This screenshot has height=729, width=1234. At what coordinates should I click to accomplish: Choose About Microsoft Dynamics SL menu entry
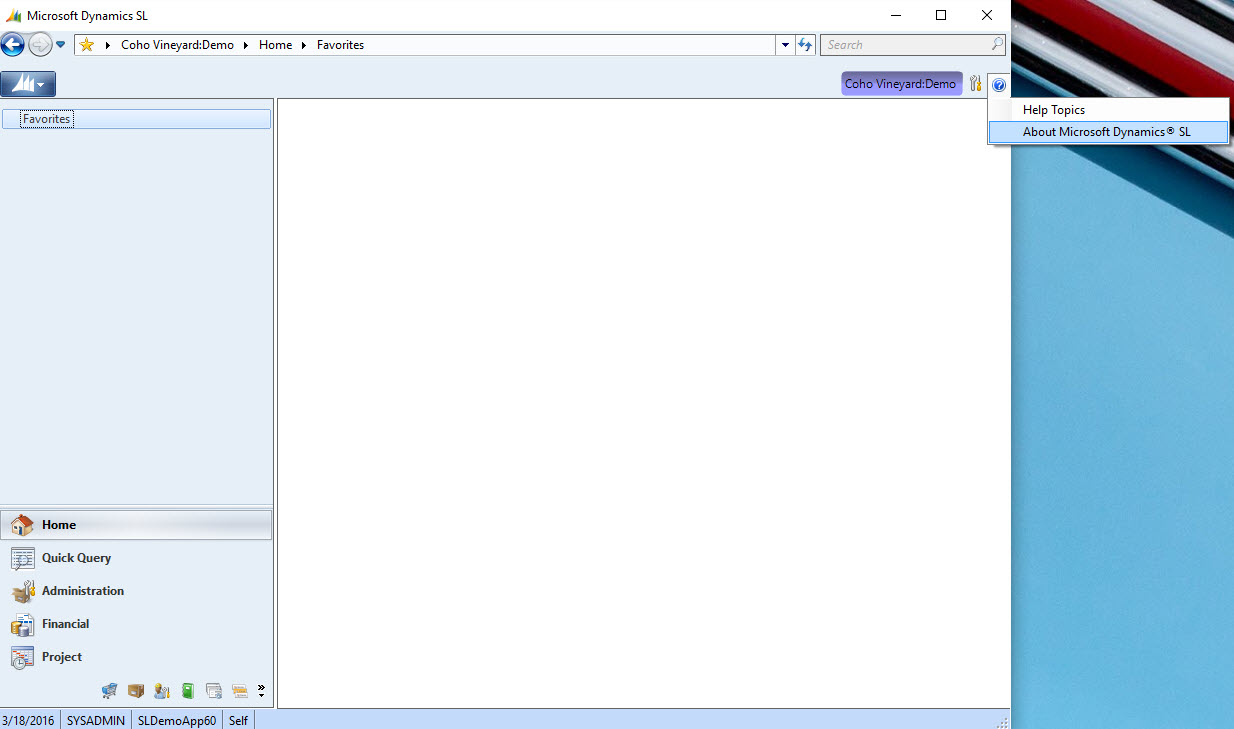pos(1108,132)
